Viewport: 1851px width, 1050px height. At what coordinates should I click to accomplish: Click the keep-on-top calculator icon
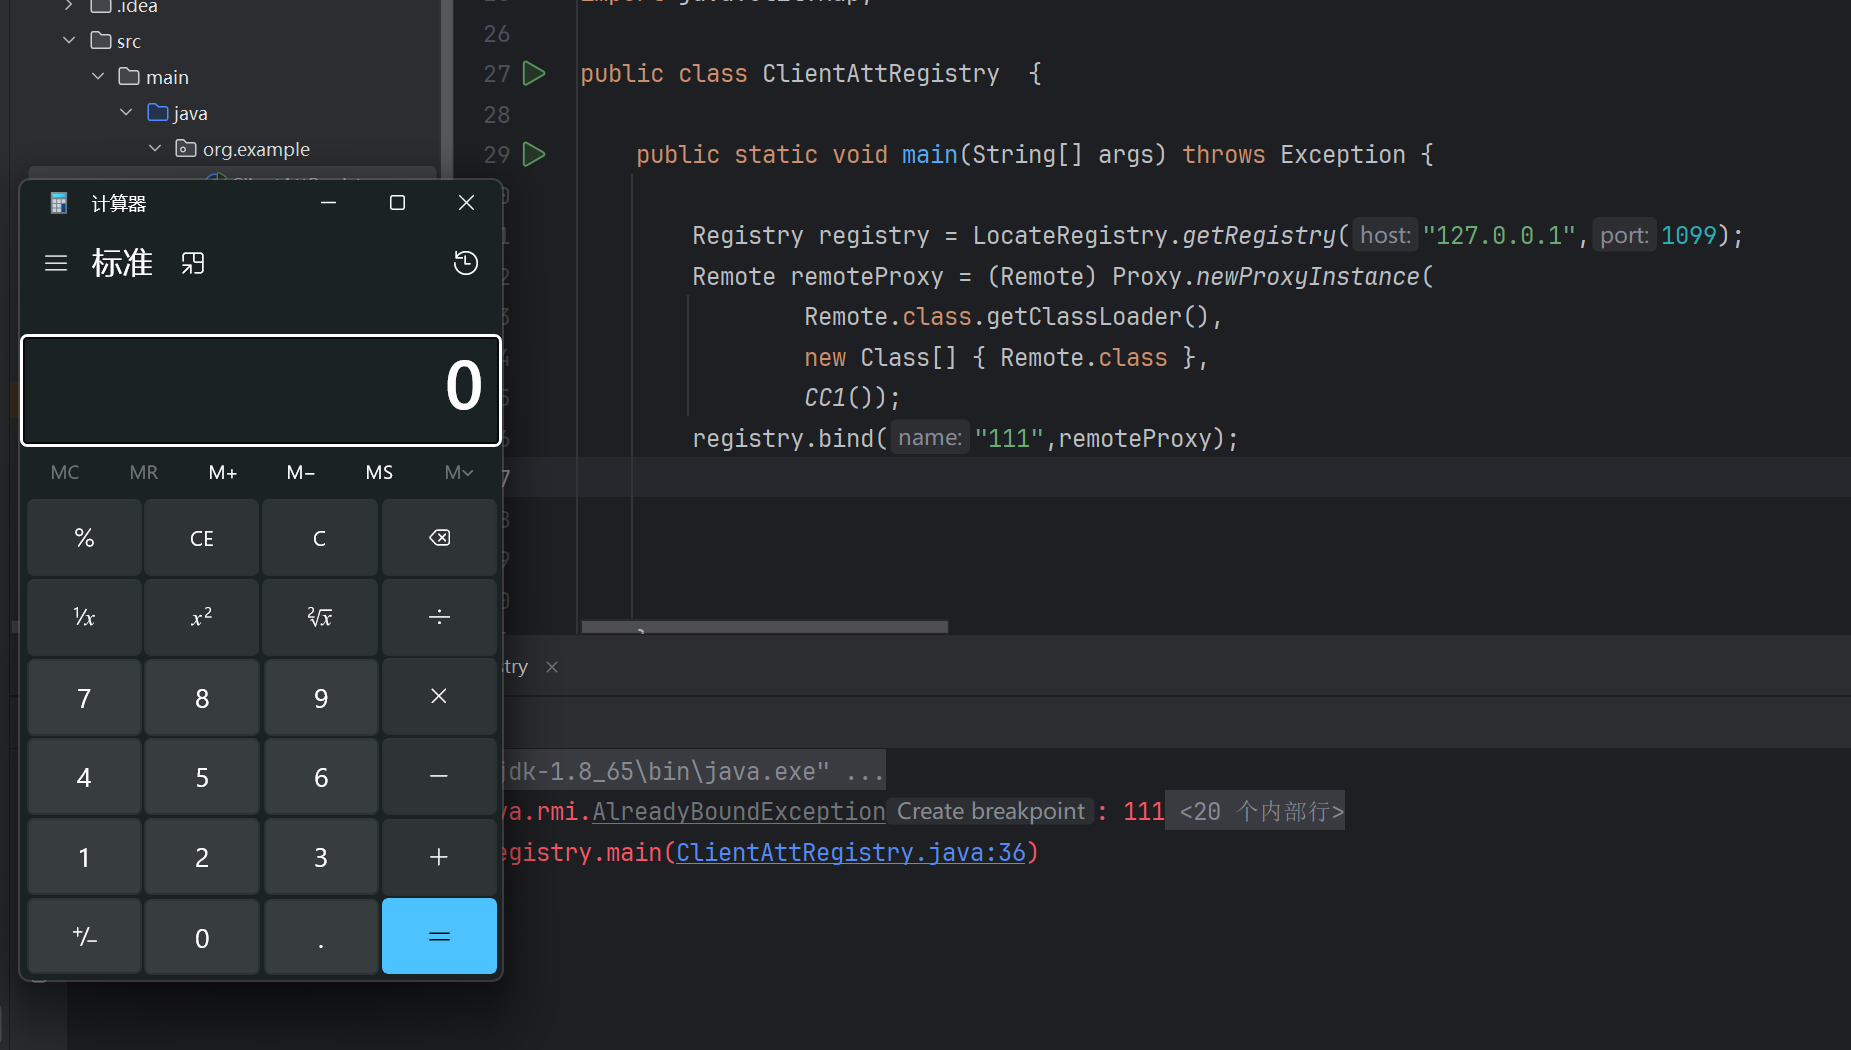click(193, 263)
